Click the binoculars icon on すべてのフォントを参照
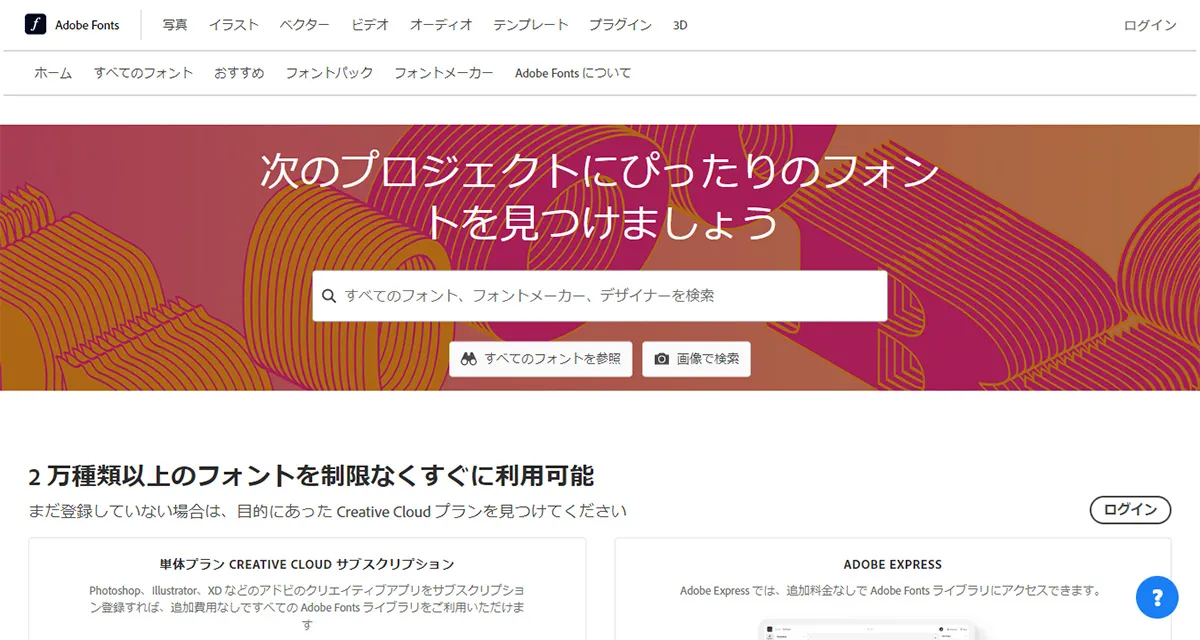The width and height of the screenshot is (1200, 640). [x=468, y=359]
